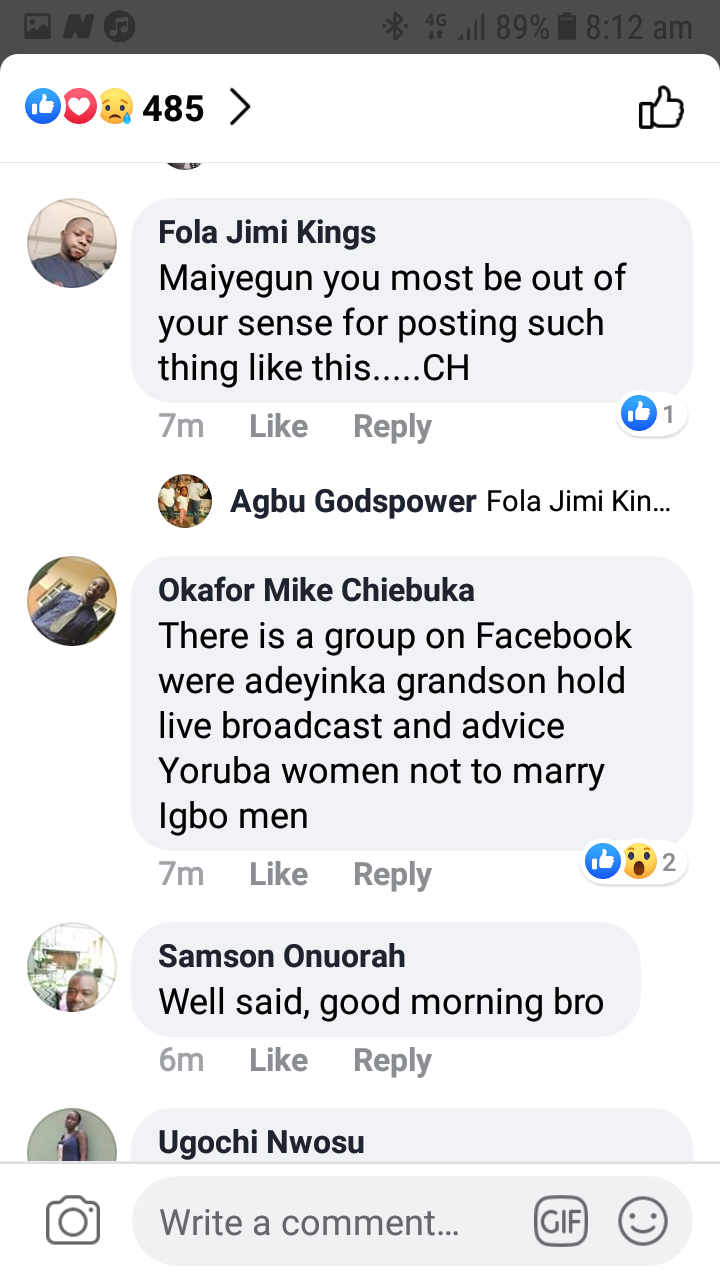Reply to Fola Jimi Kings' comment
Image resolution: width=720 pixels, height=1280 pixels.
pos(392,427)
